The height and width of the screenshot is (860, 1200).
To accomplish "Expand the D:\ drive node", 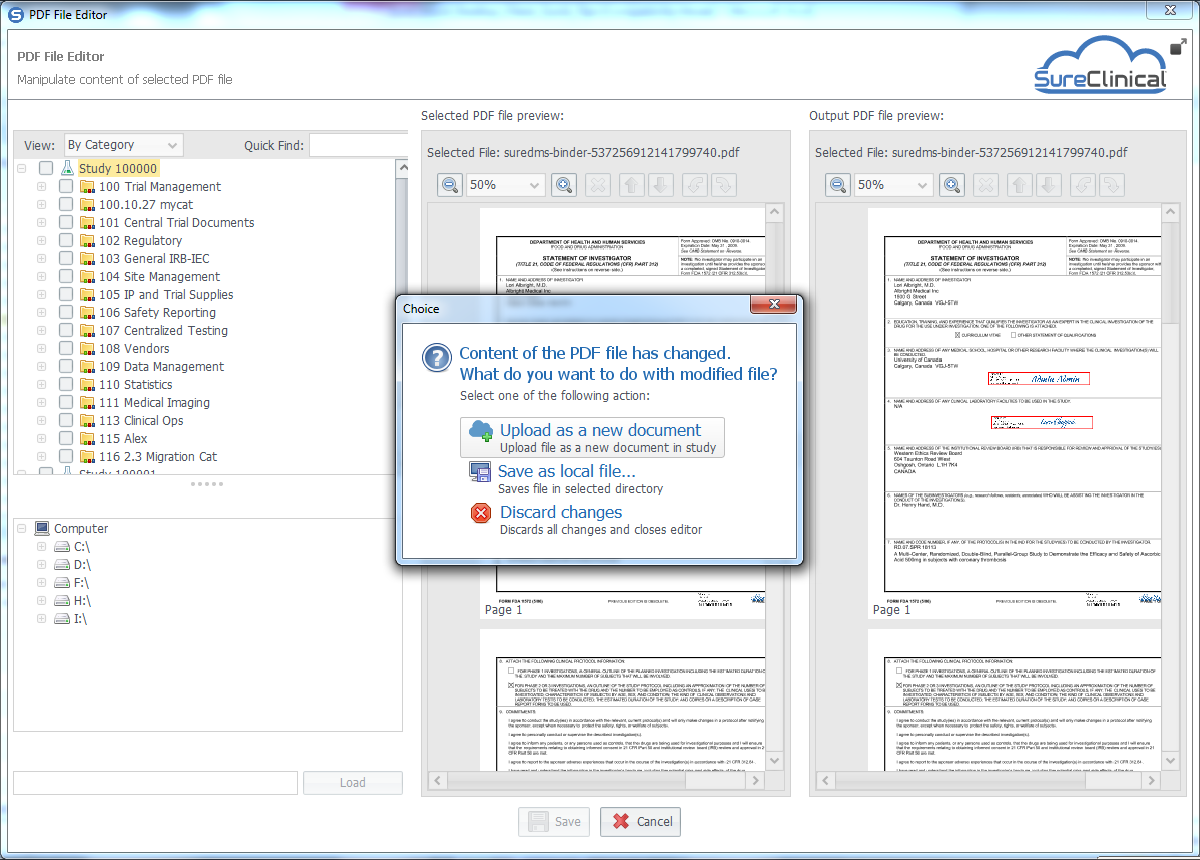I will click(x=42, y=564).
